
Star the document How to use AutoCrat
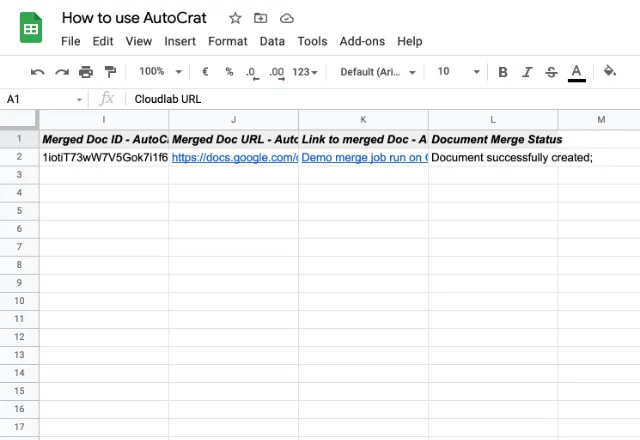click(235, 18)
